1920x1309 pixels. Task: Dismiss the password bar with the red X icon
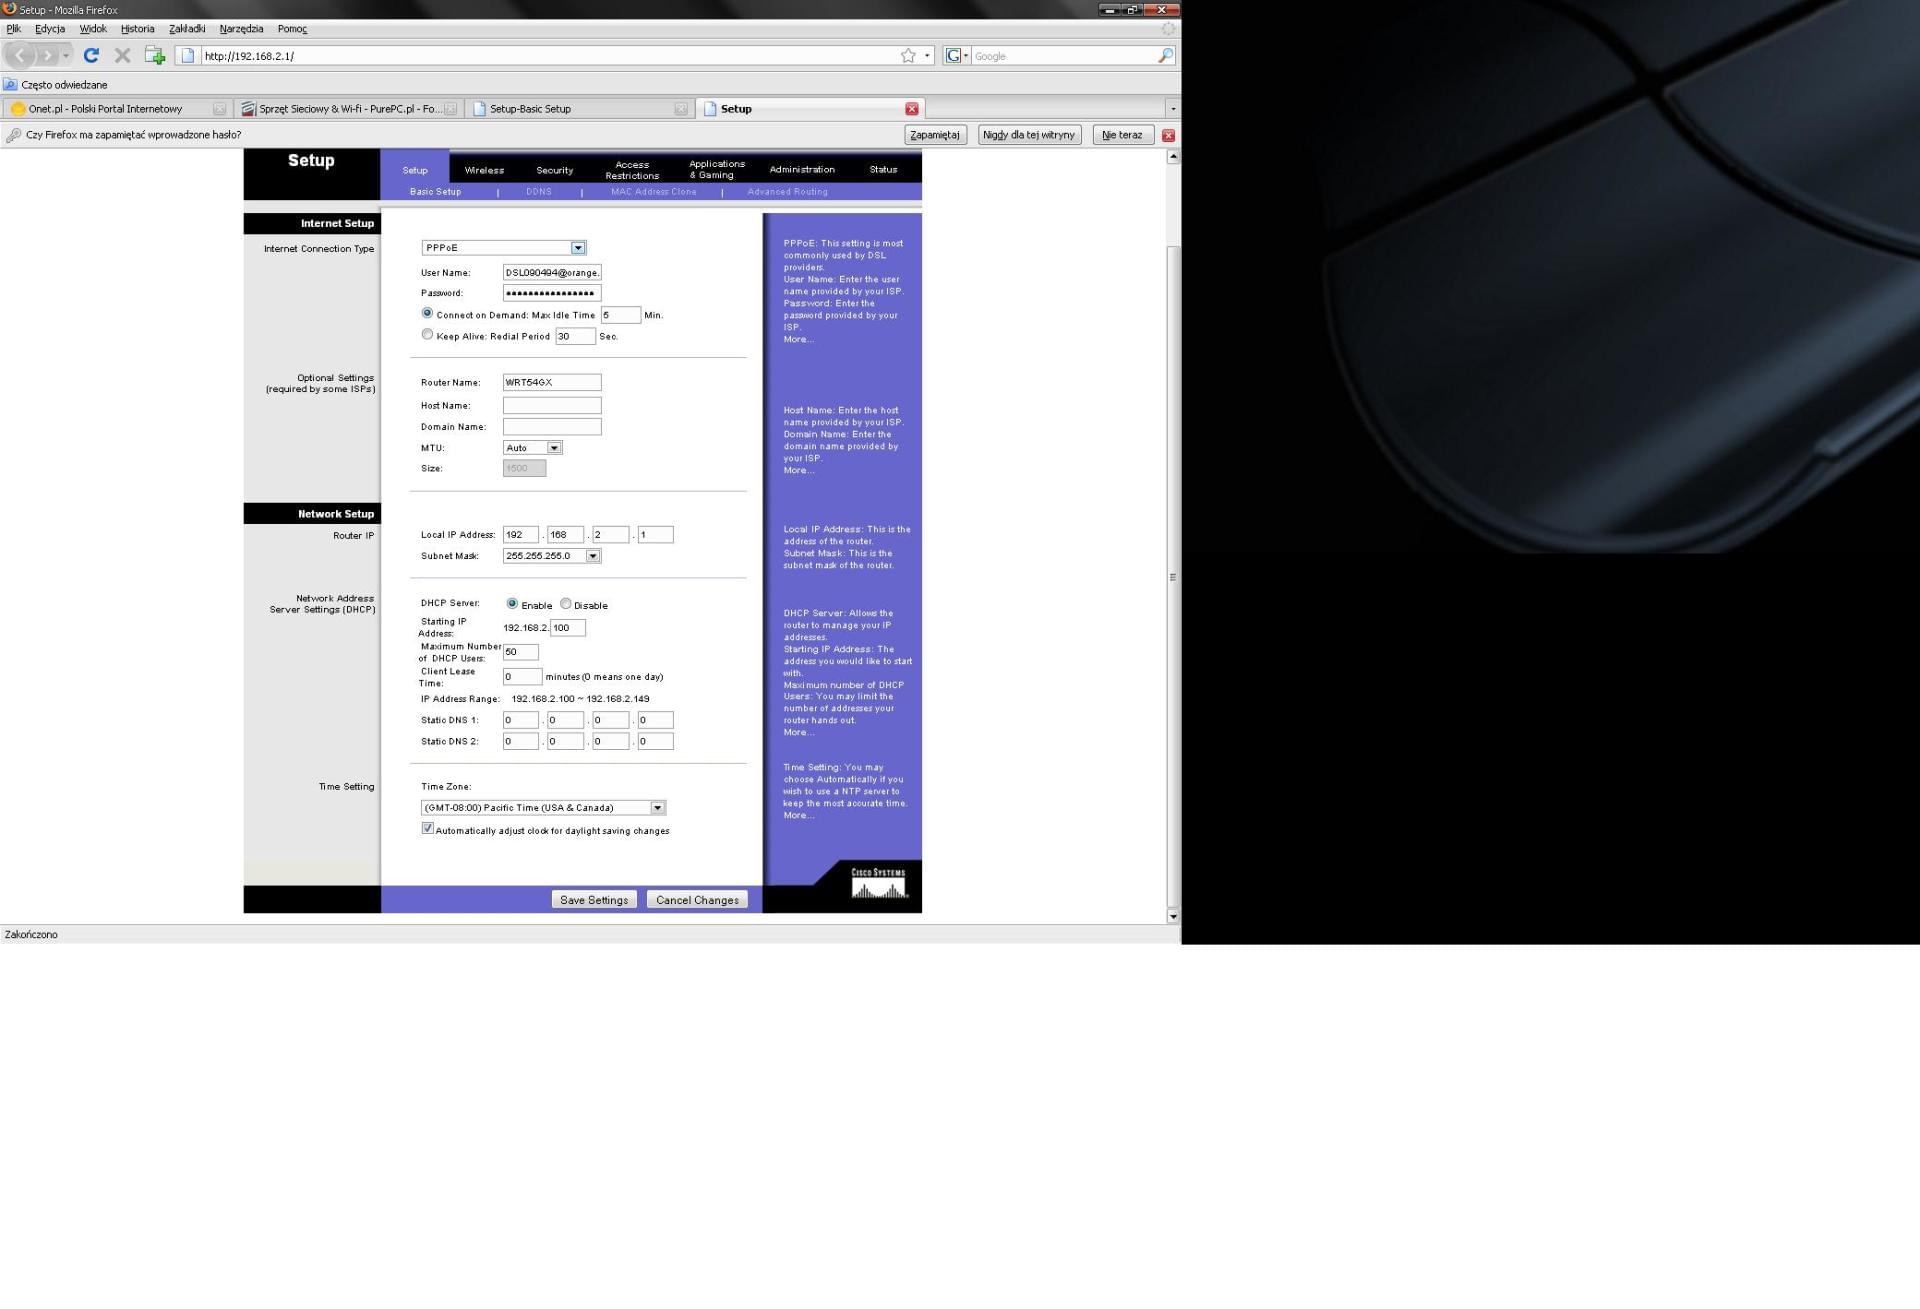[x=1168, y=135]
